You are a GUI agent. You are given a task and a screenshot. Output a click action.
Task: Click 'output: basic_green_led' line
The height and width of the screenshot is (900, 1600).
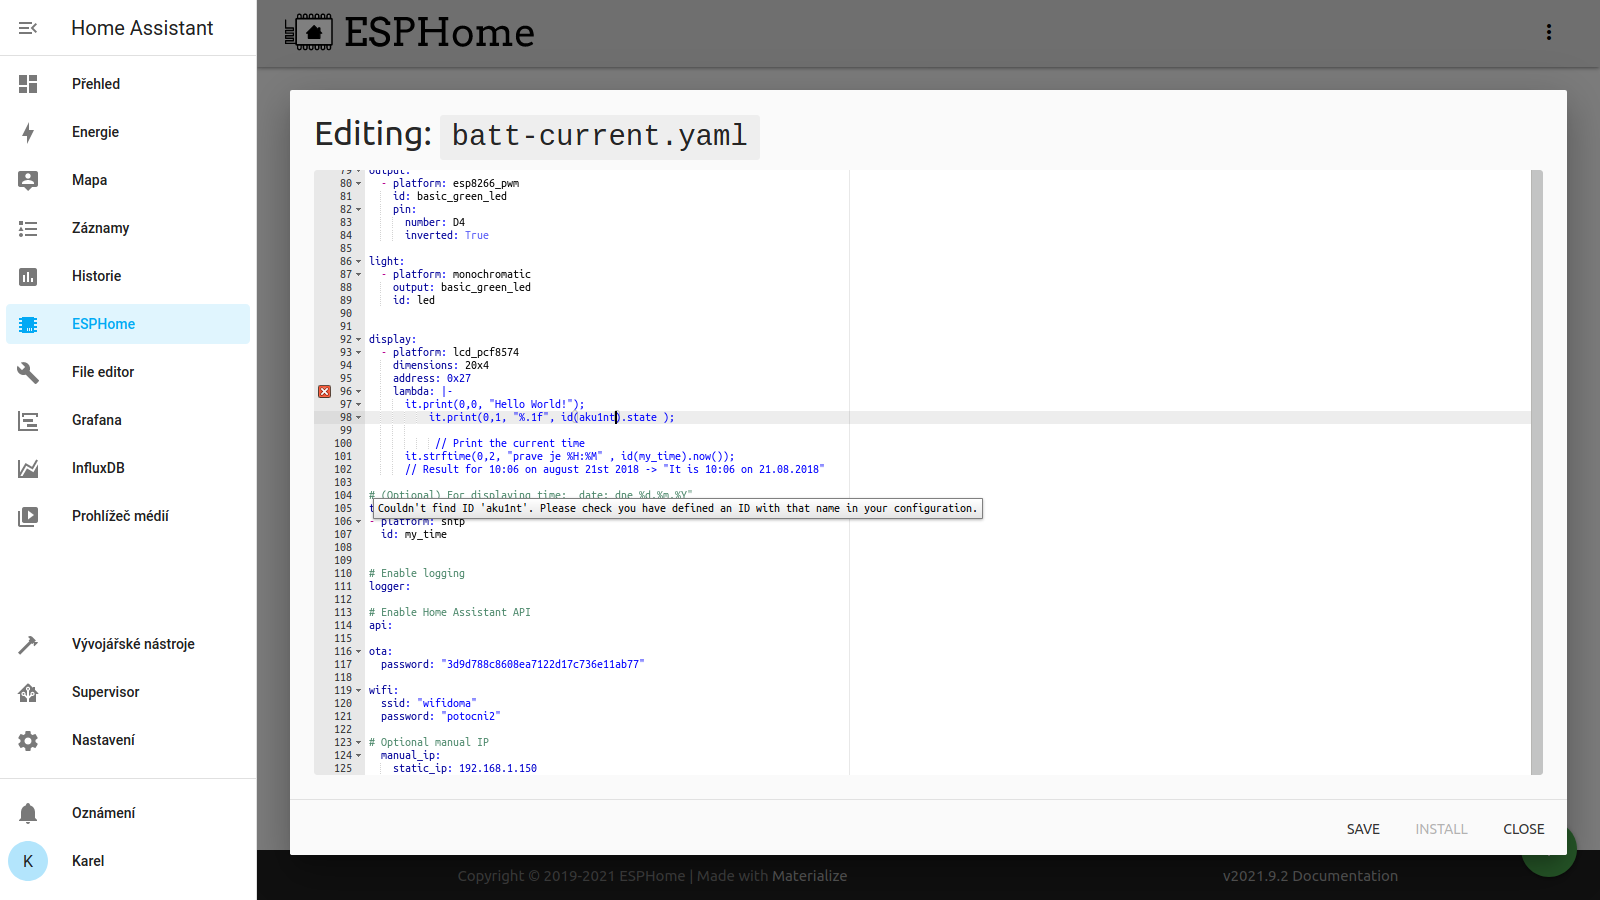point(462,287)
